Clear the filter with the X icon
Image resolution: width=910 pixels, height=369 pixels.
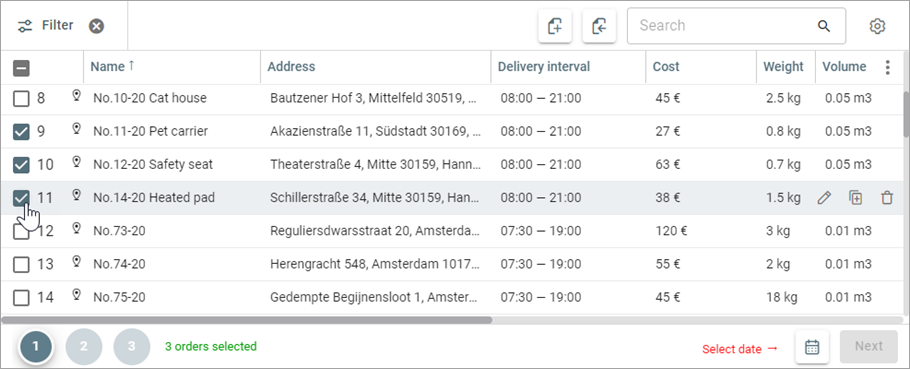click(96, 26)
